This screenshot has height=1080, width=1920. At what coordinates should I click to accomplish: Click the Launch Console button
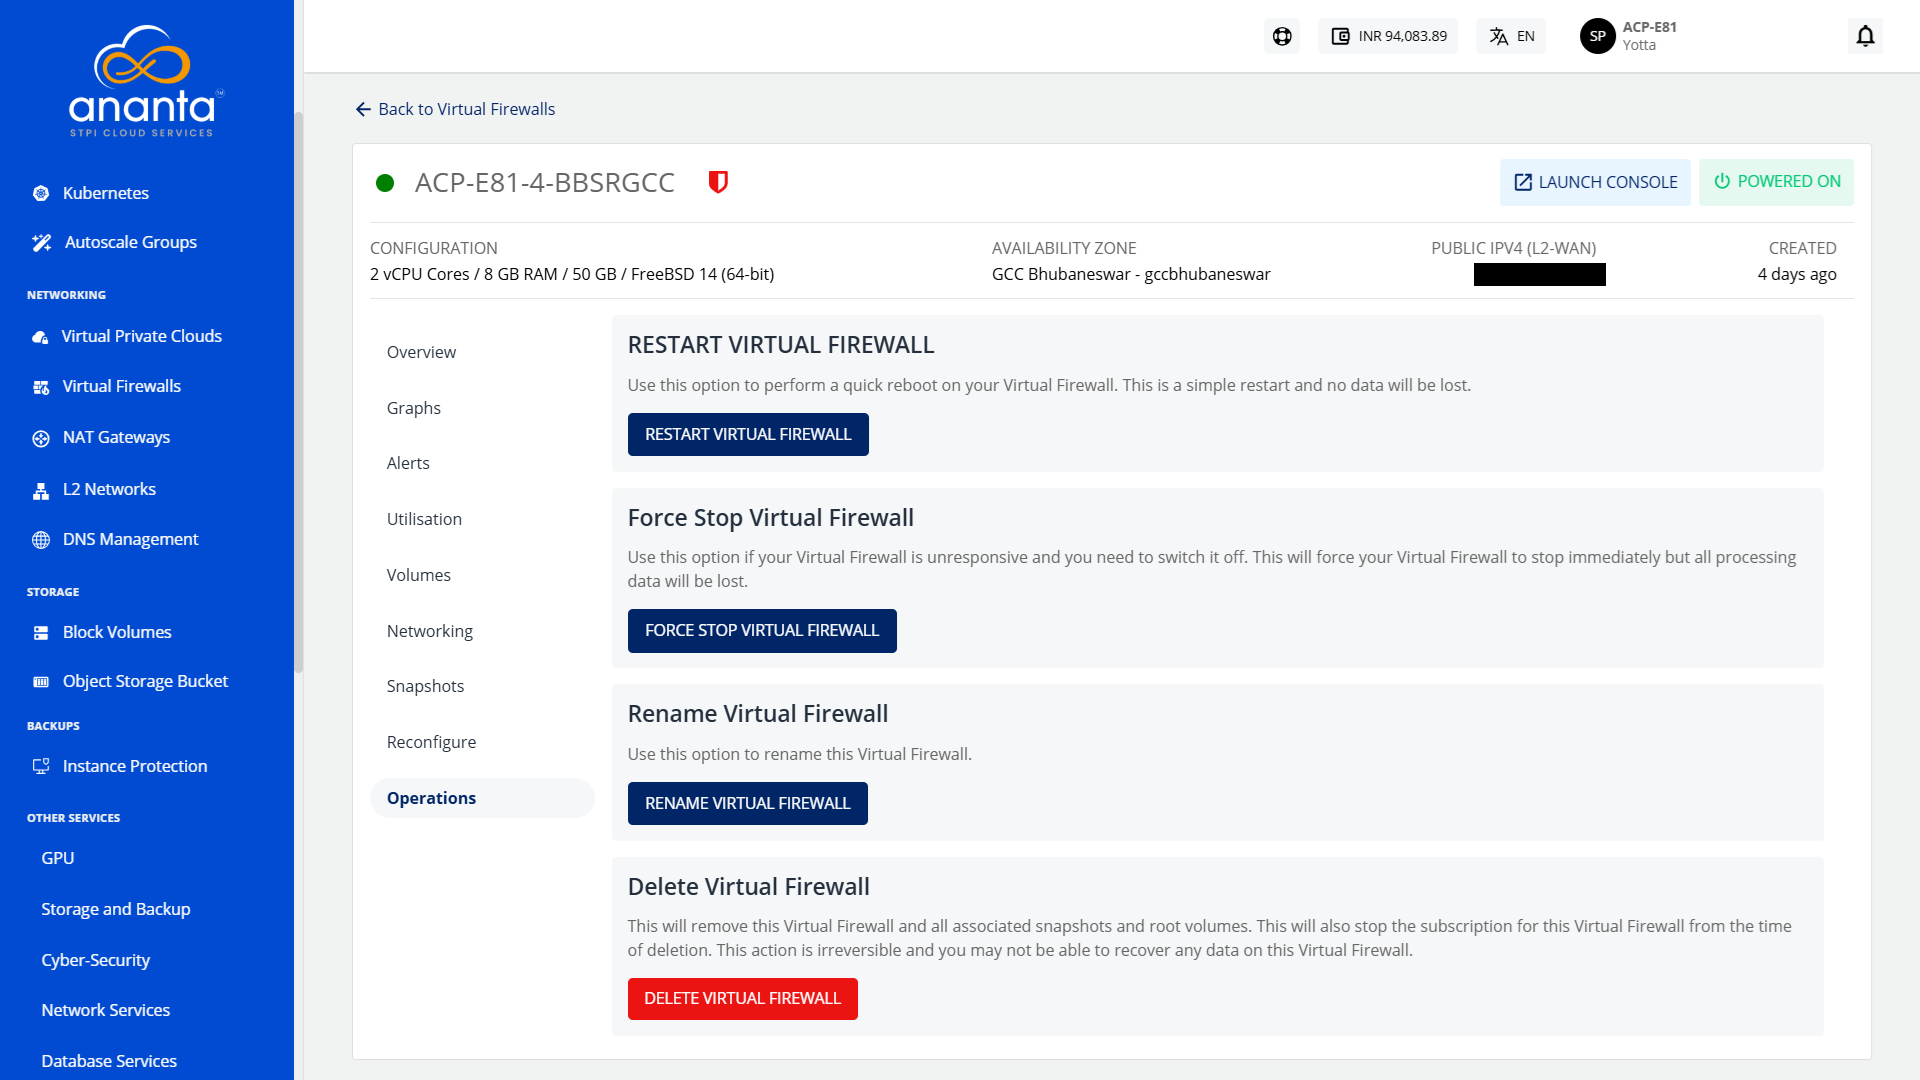point(1595,182)
